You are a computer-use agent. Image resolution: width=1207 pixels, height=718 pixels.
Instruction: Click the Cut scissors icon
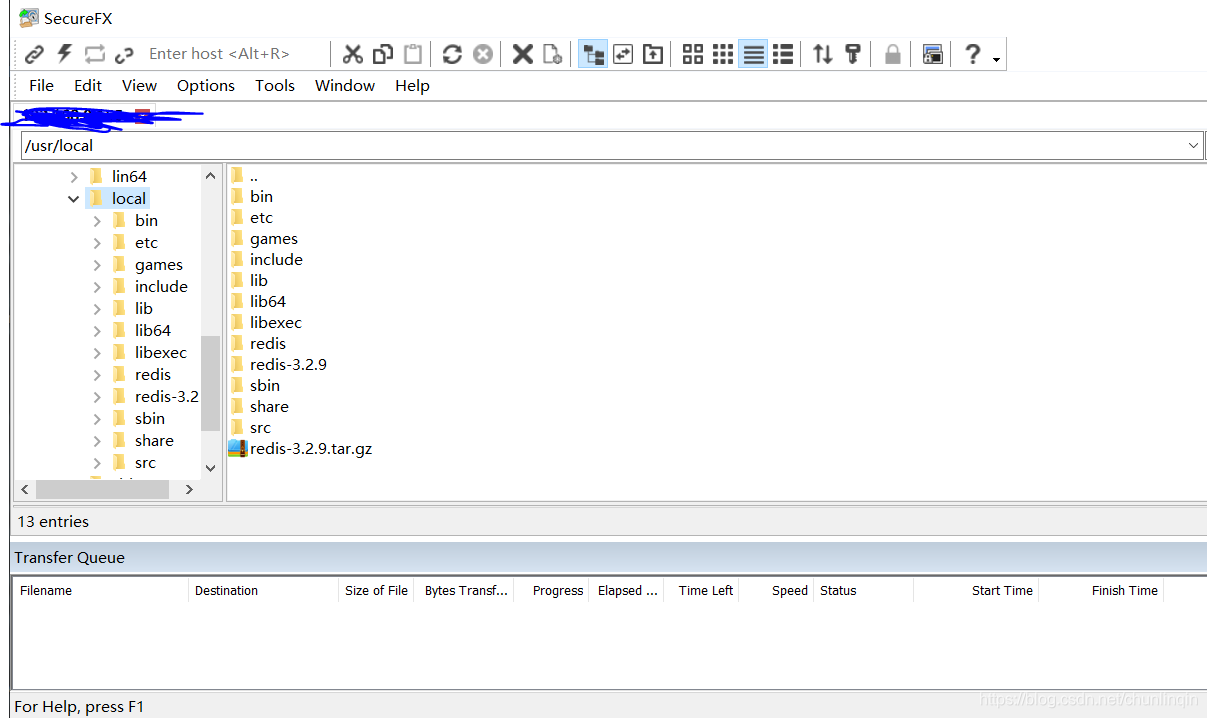click(352, 54)
